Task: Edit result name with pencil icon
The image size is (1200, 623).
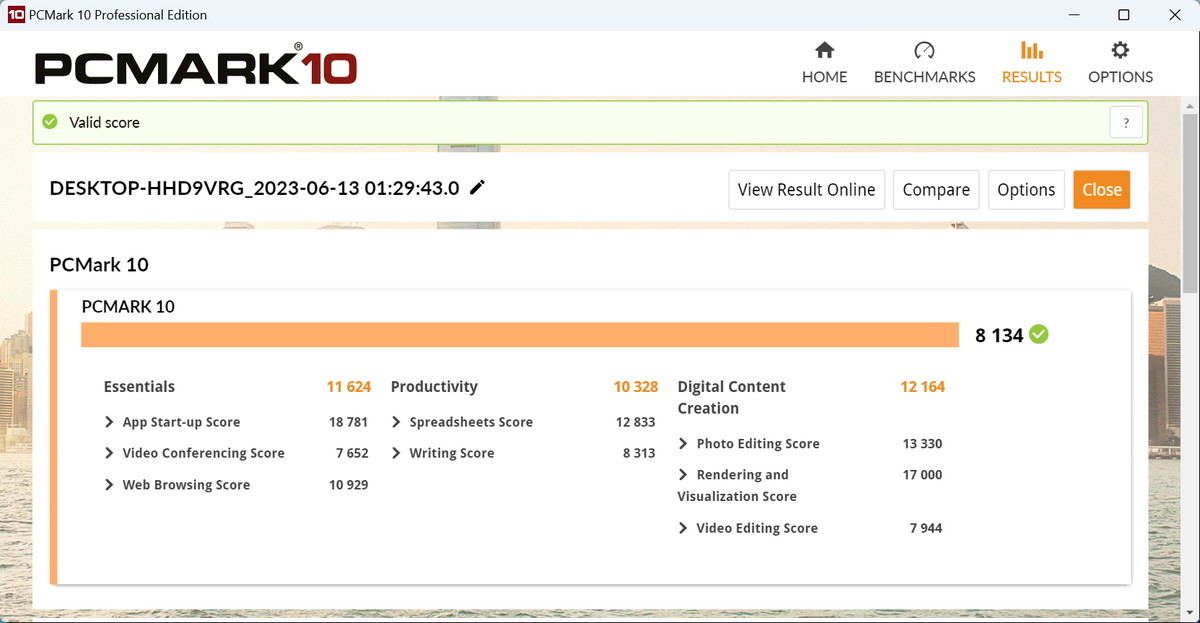Action: (x=478, y=187)
